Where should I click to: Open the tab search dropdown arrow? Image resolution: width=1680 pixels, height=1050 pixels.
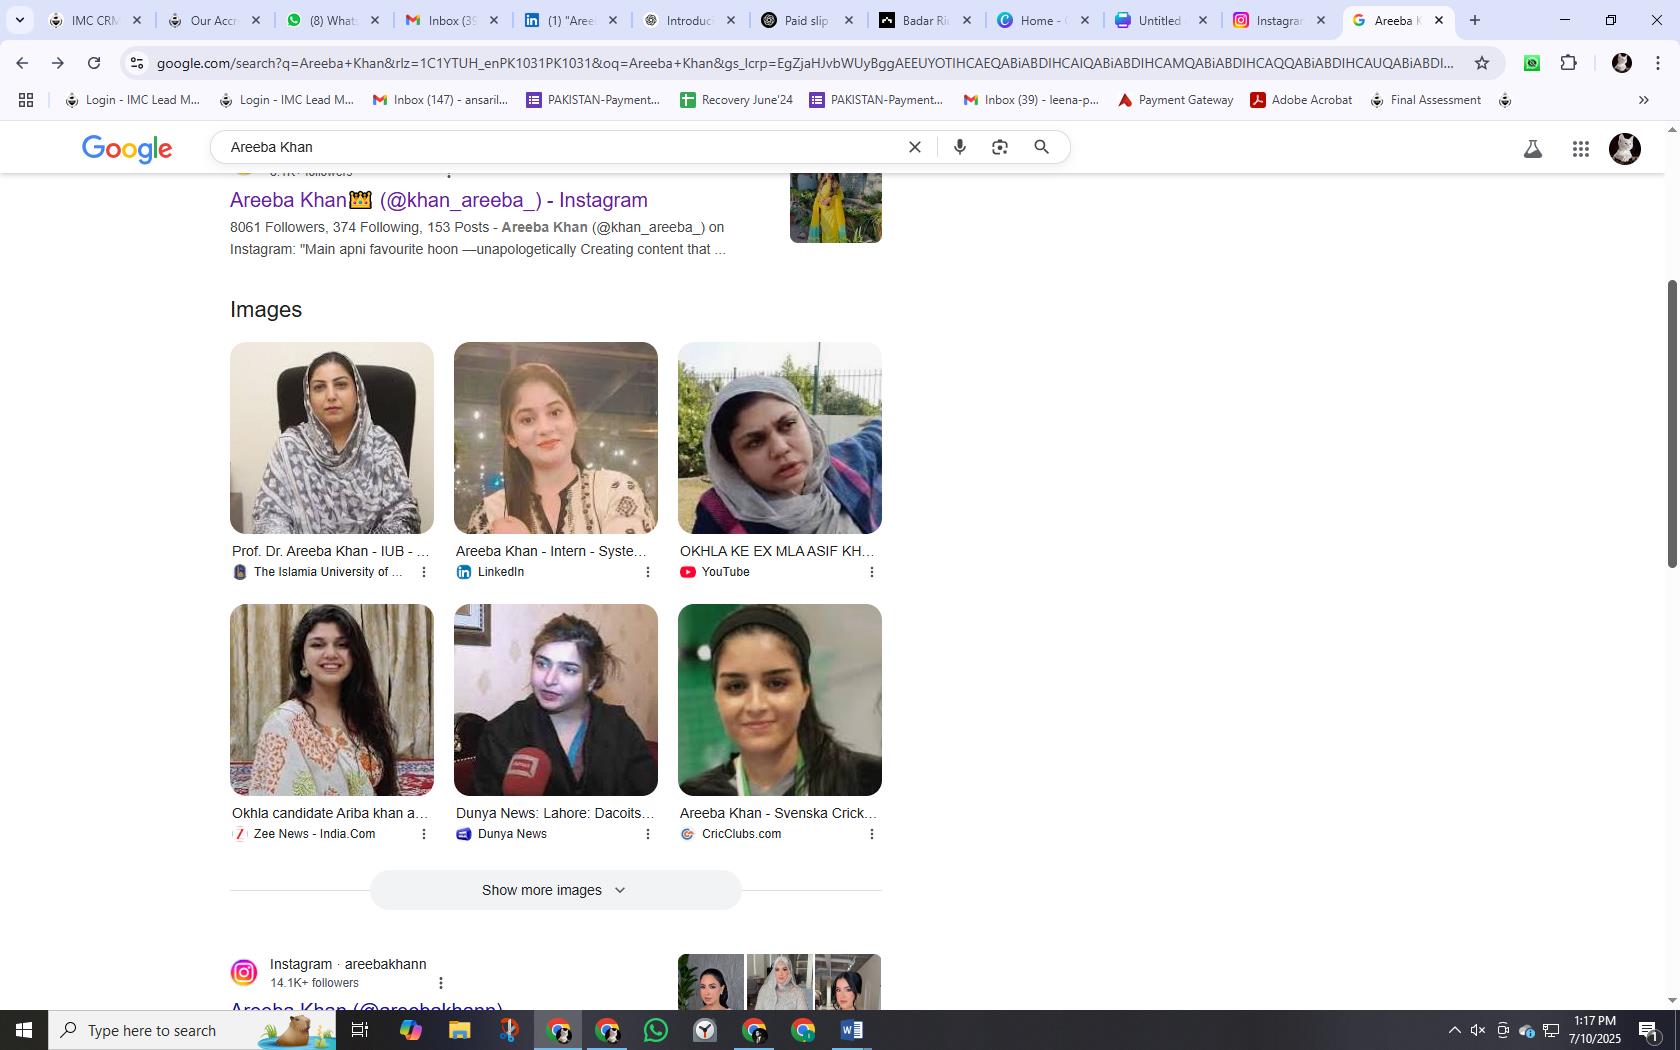coord(19,20)
